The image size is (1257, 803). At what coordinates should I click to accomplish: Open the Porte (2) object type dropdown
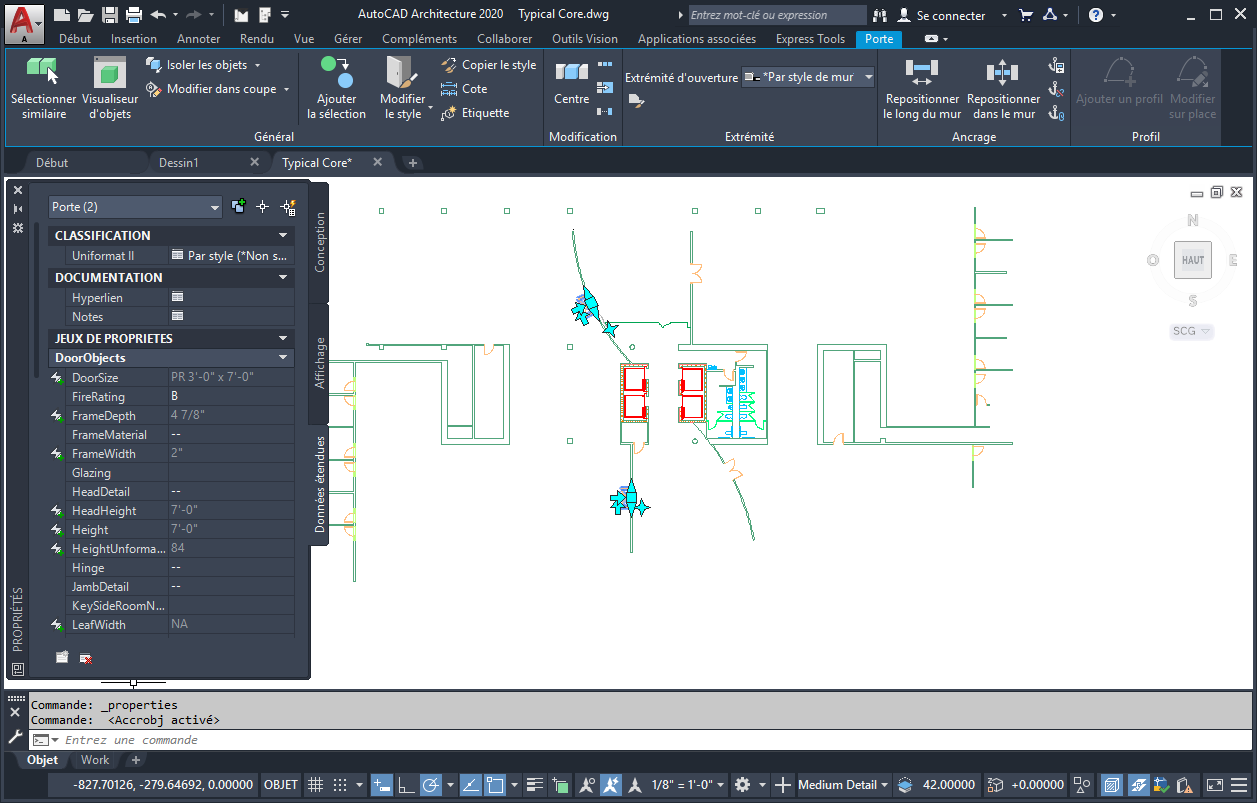tap(135, 207)
